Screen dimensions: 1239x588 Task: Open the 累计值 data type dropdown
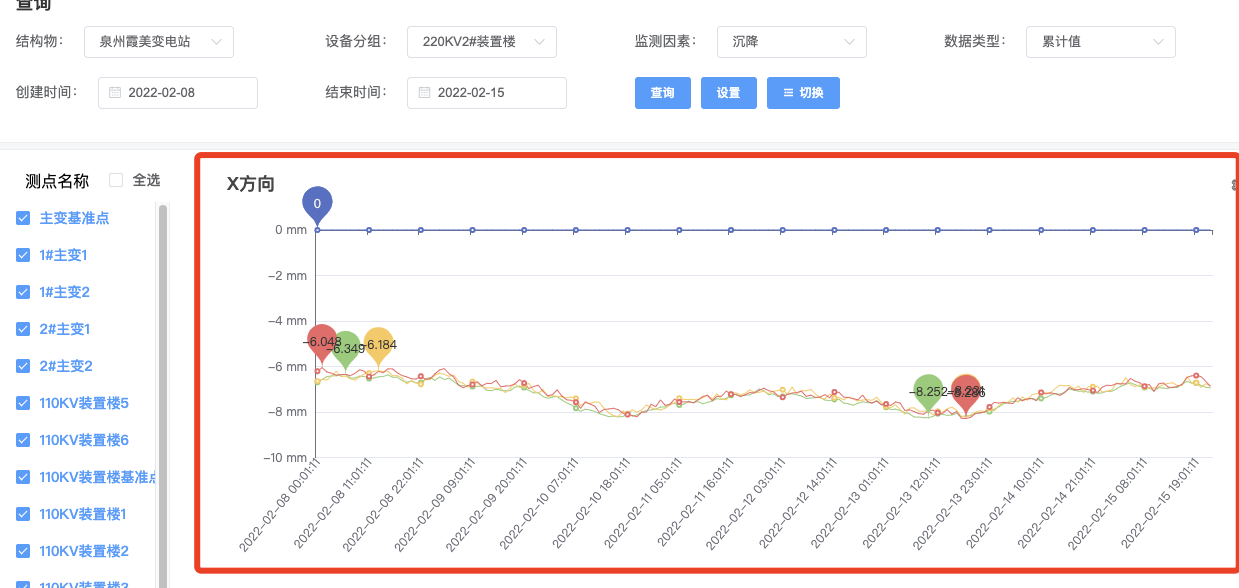point(1101,42)
